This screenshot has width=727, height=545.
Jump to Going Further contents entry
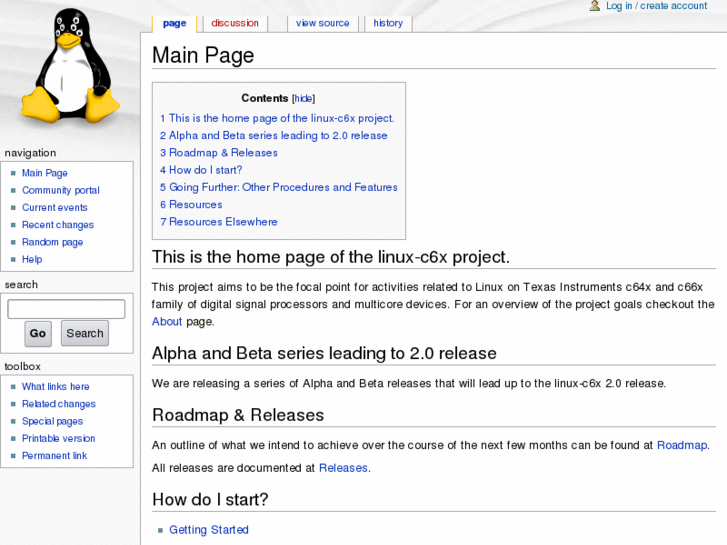(x=279, y=187)
